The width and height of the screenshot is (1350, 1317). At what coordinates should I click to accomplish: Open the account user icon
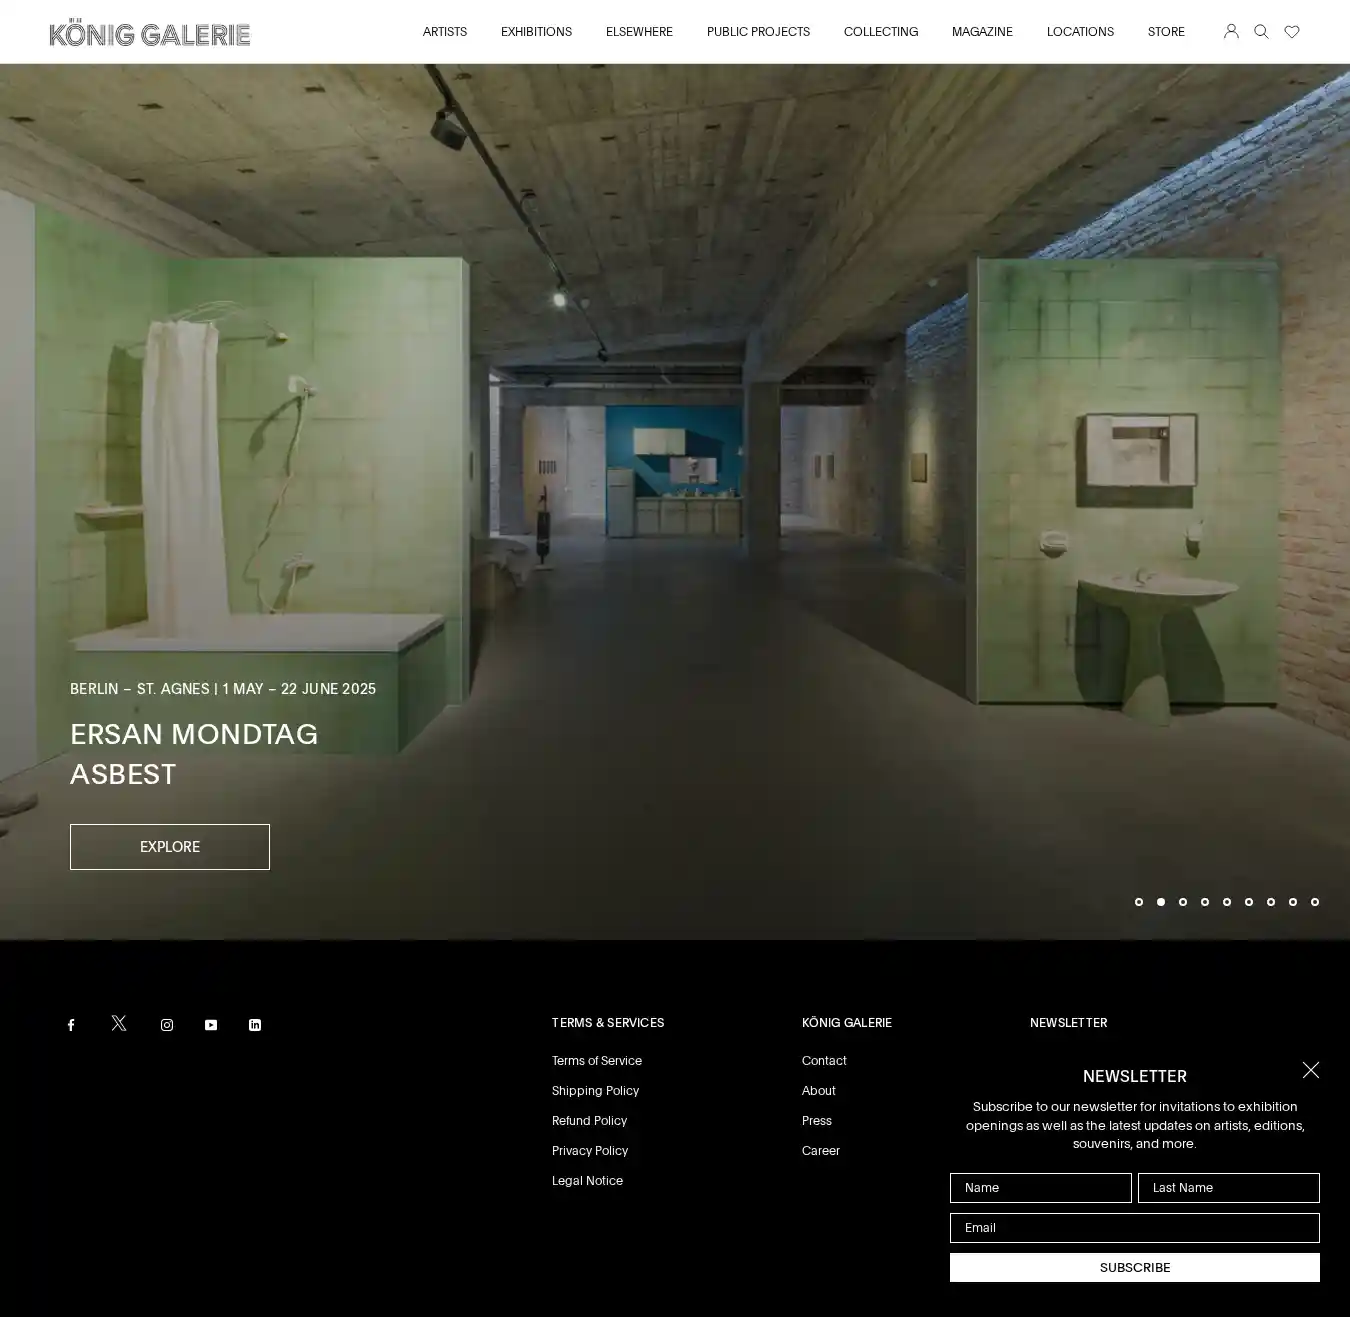pos(1231,31)
